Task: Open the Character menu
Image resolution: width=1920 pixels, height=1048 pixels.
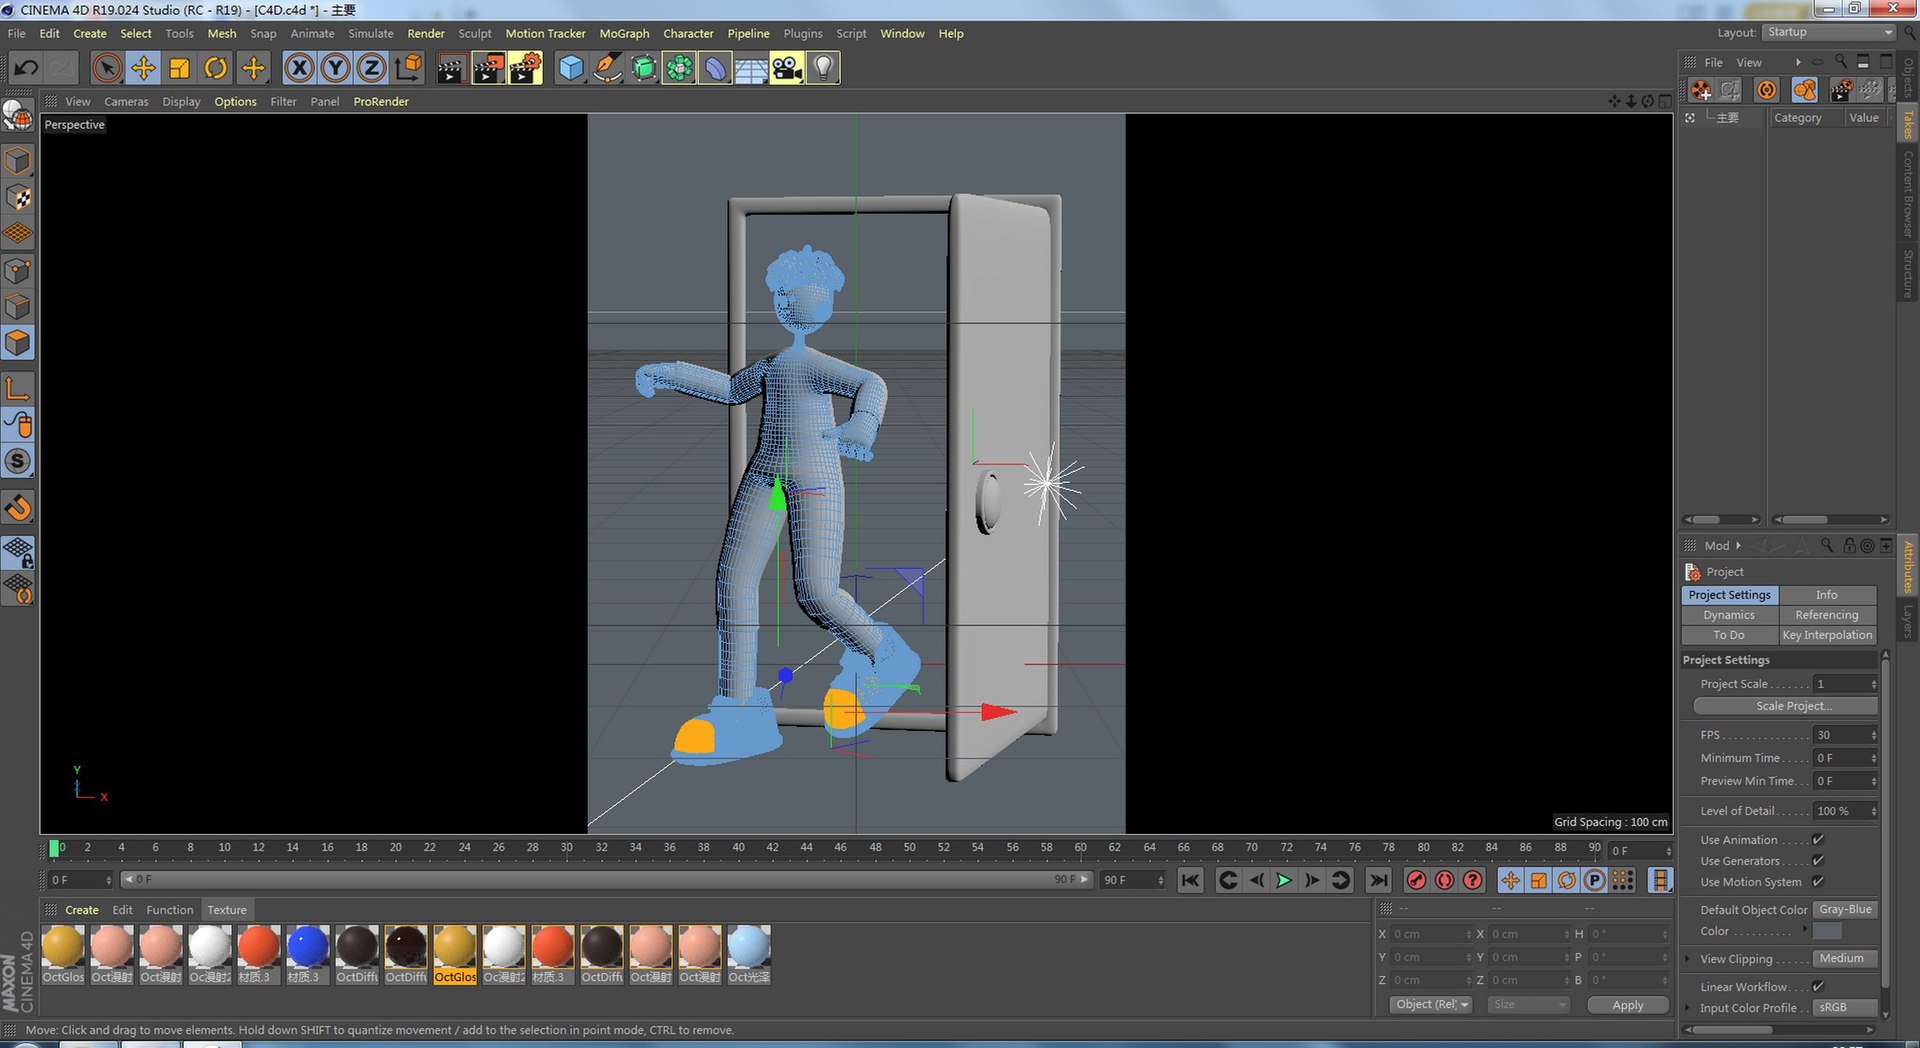Action: (688, 33)
